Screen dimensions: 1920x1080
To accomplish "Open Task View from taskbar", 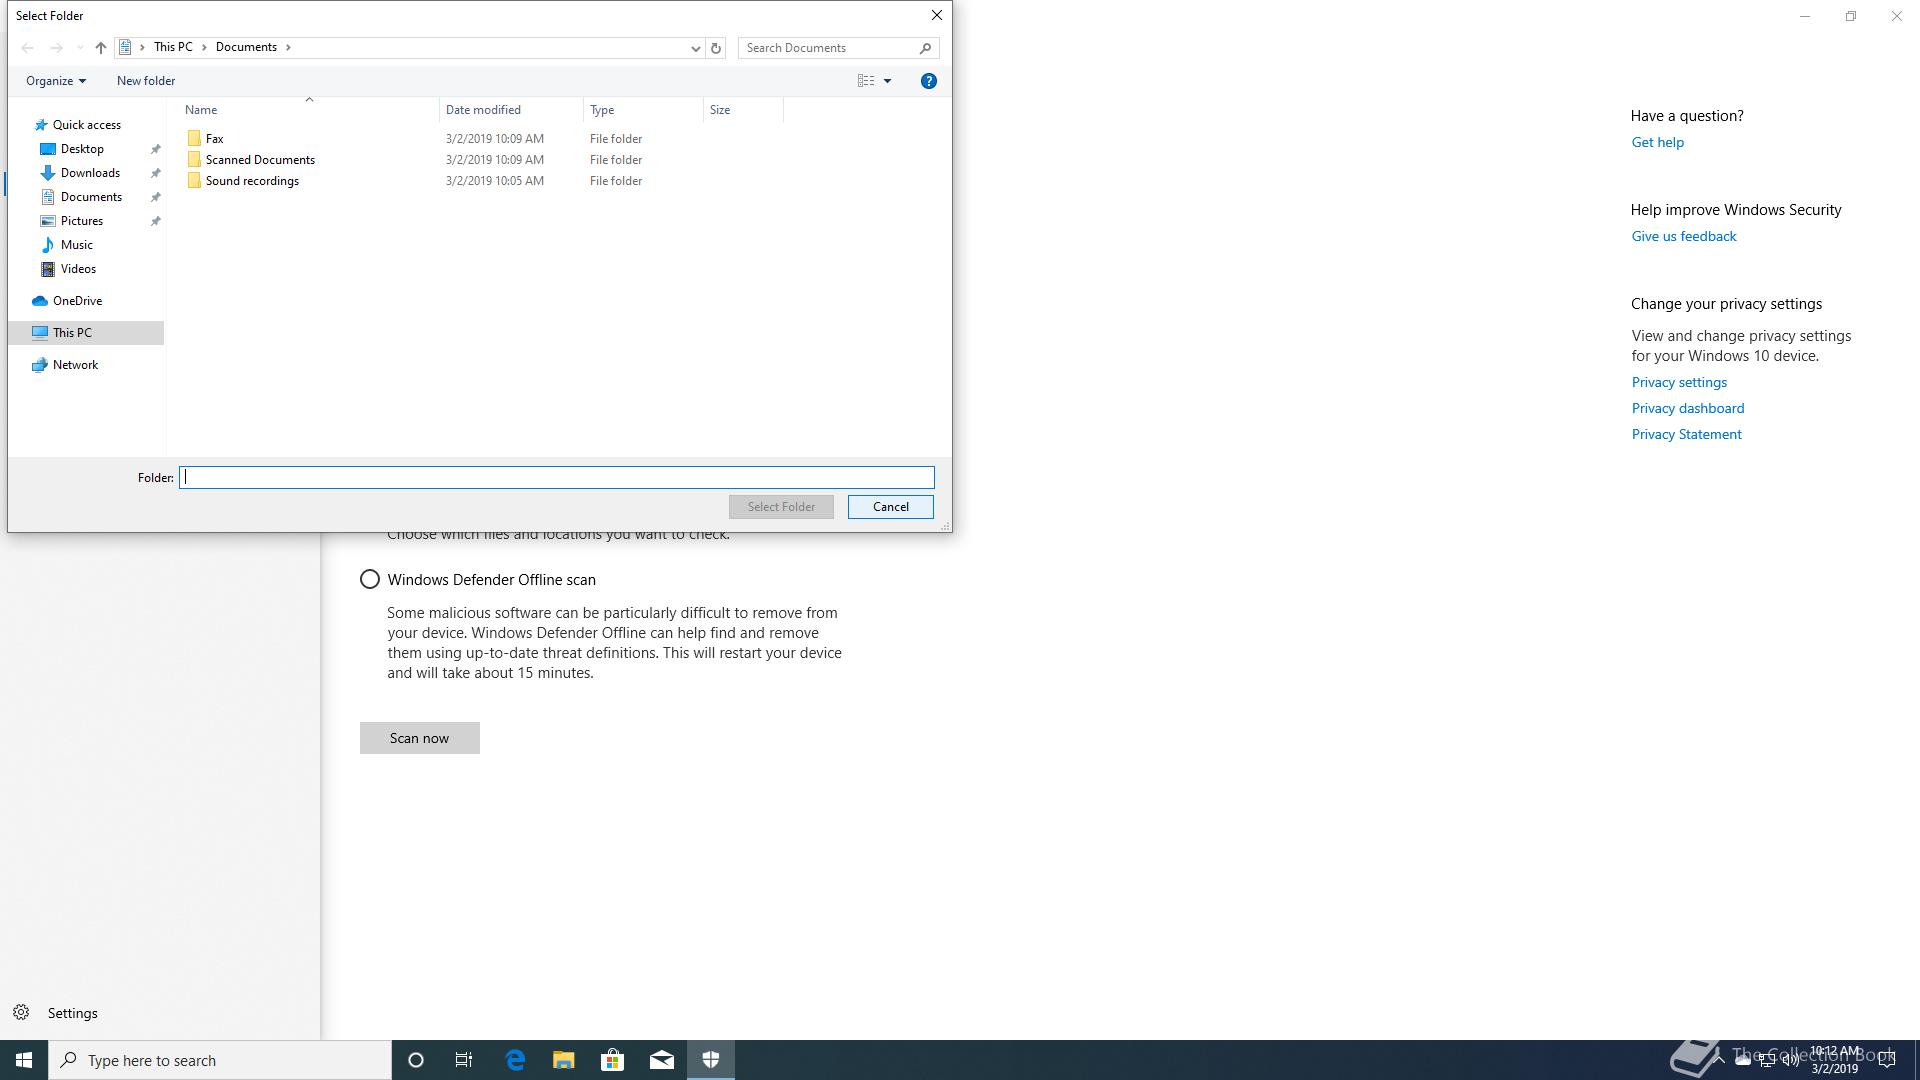I will pos(464,1060).
